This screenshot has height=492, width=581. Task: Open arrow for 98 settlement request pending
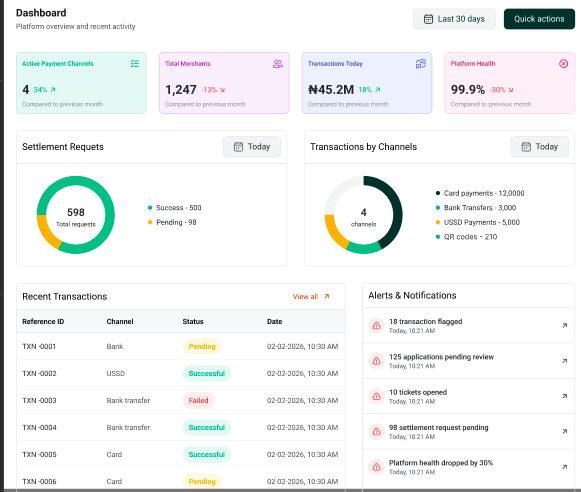point(565,431)
